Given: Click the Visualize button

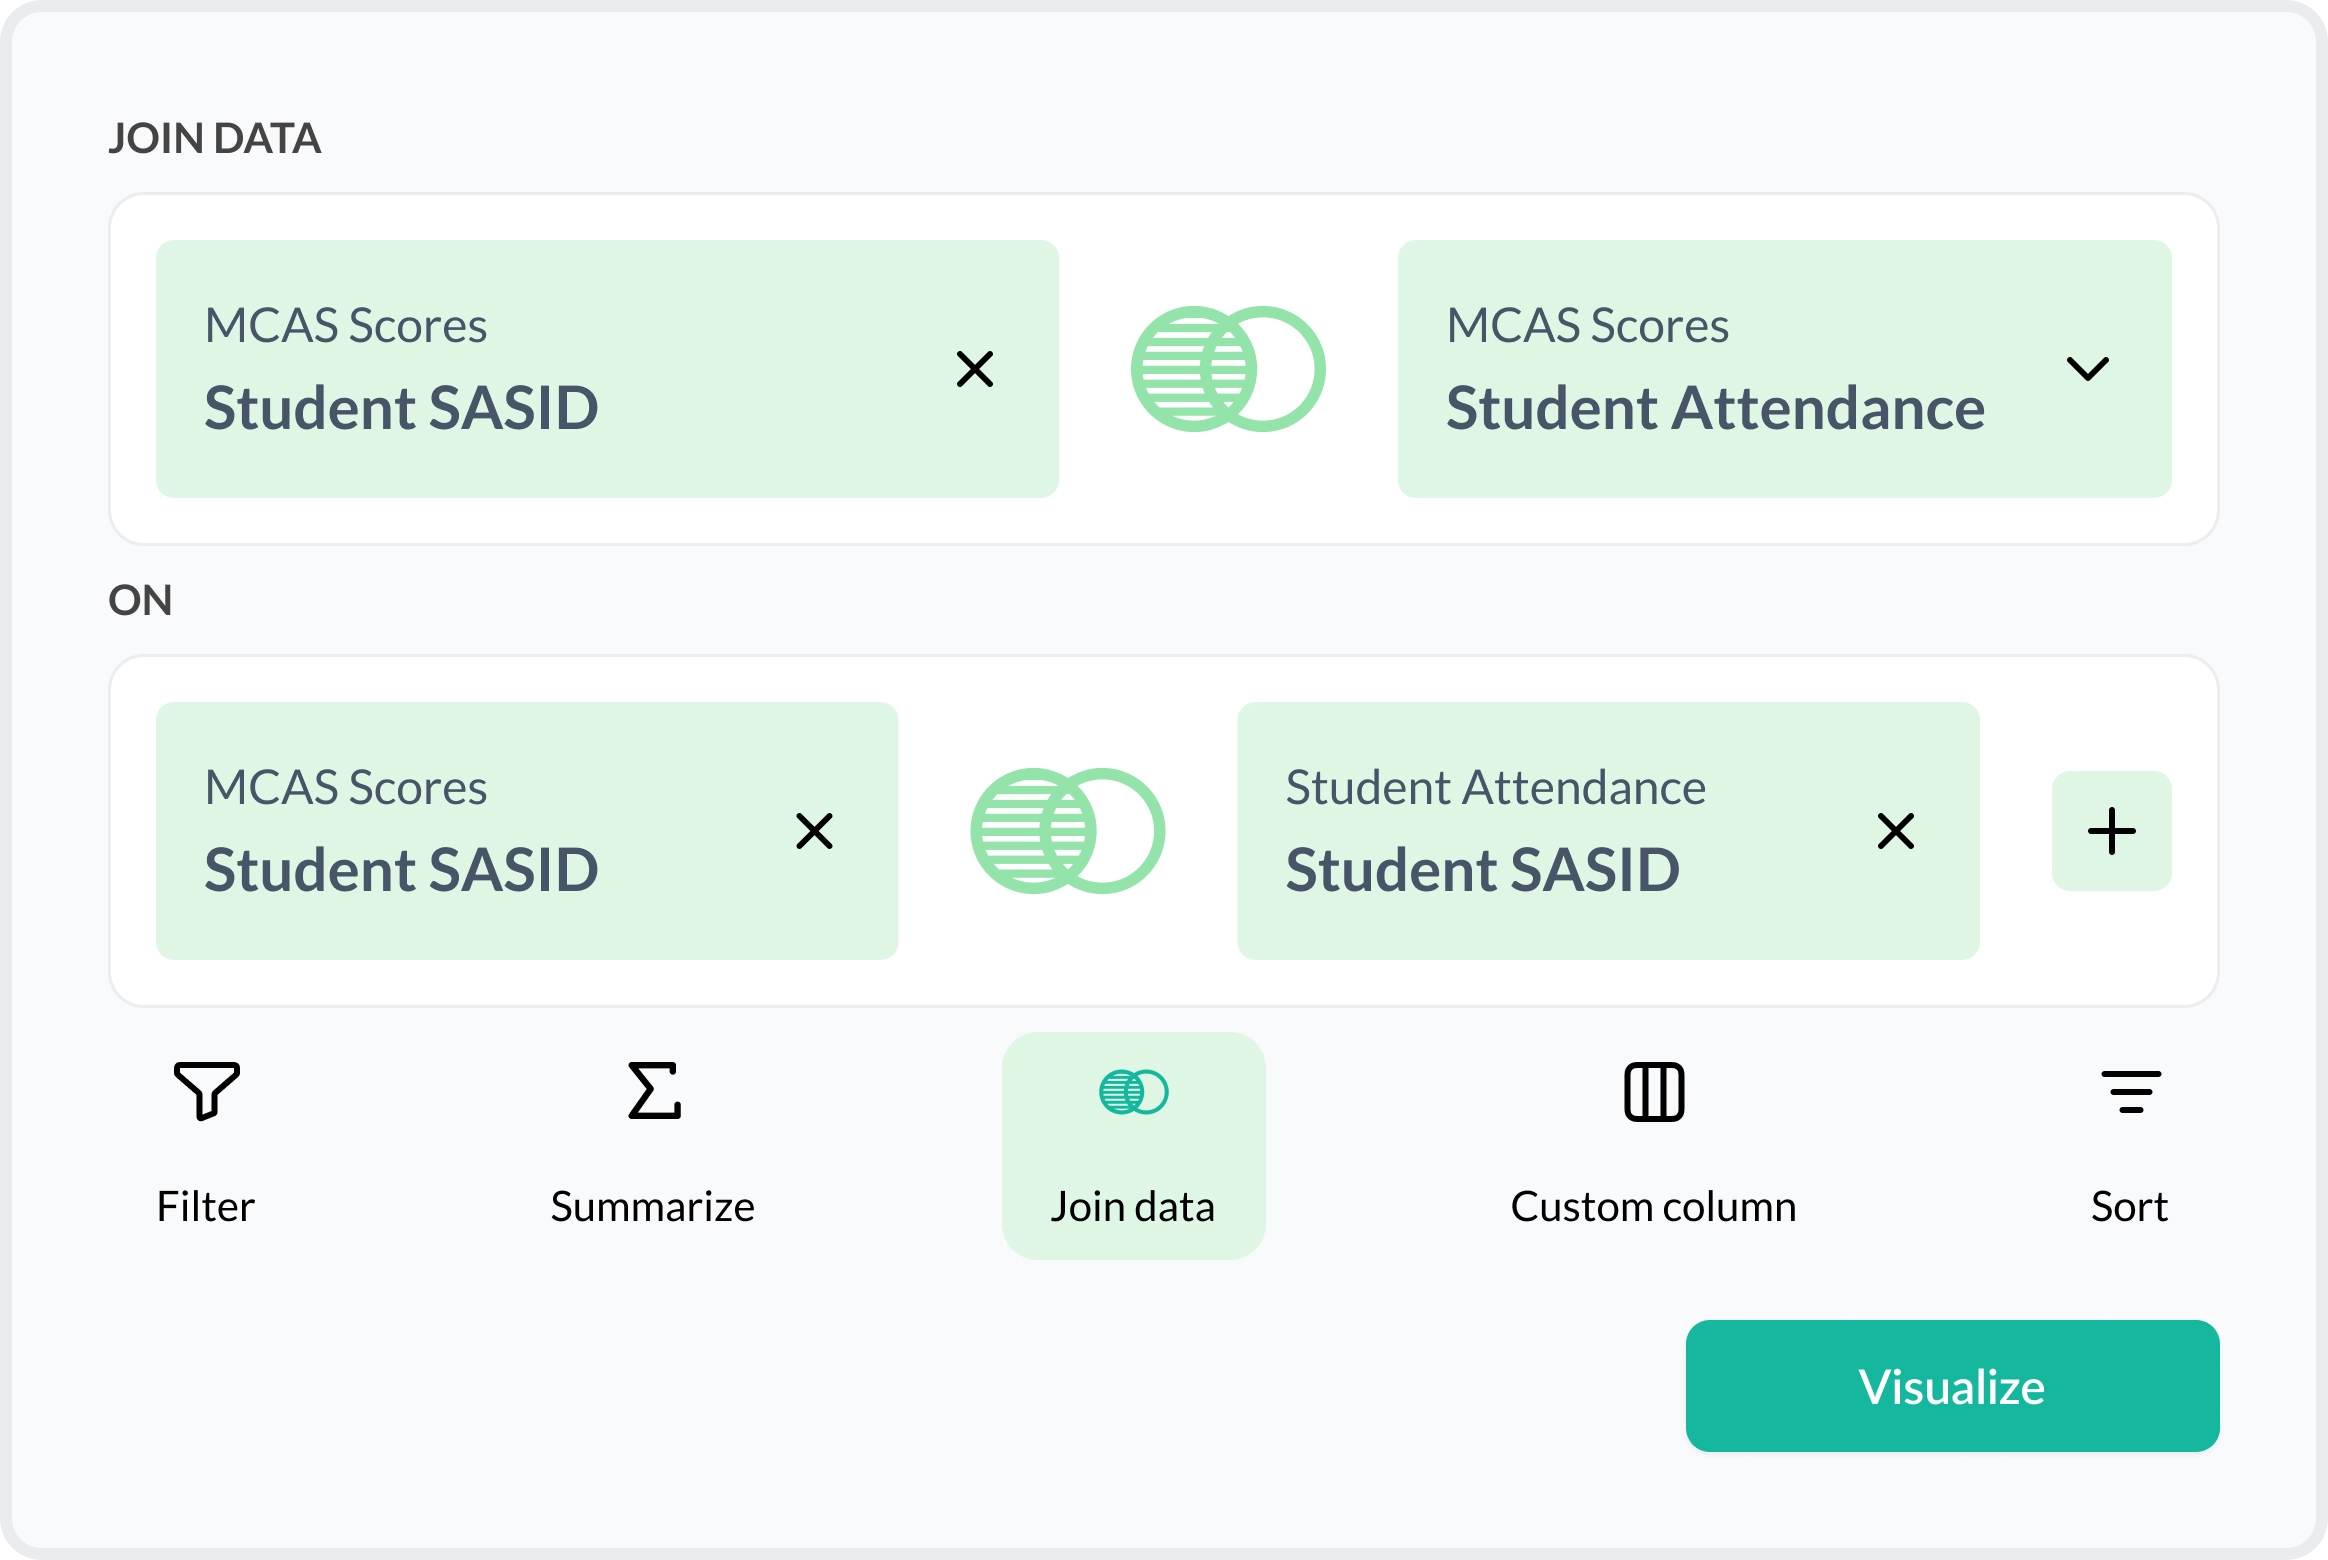Looking at the screenshot, I should coord(1953,1386).
